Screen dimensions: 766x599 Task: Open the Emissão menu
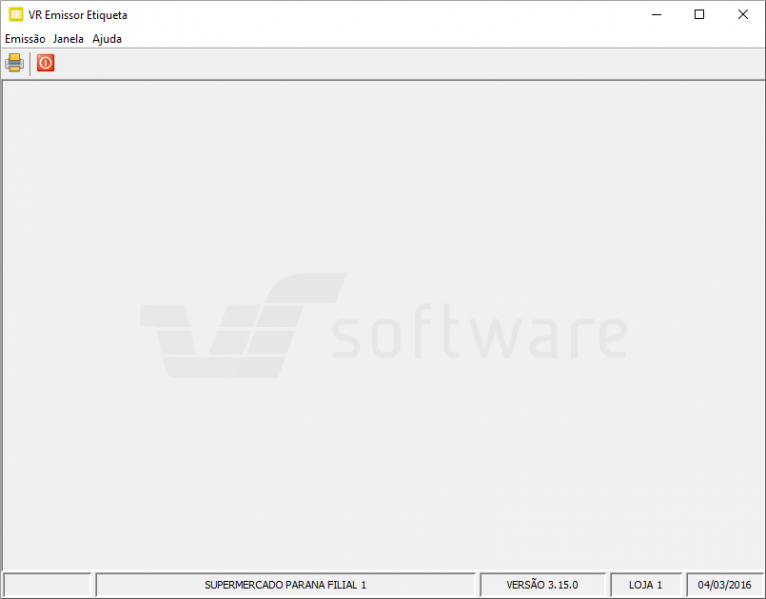click(x=25, y=39)
